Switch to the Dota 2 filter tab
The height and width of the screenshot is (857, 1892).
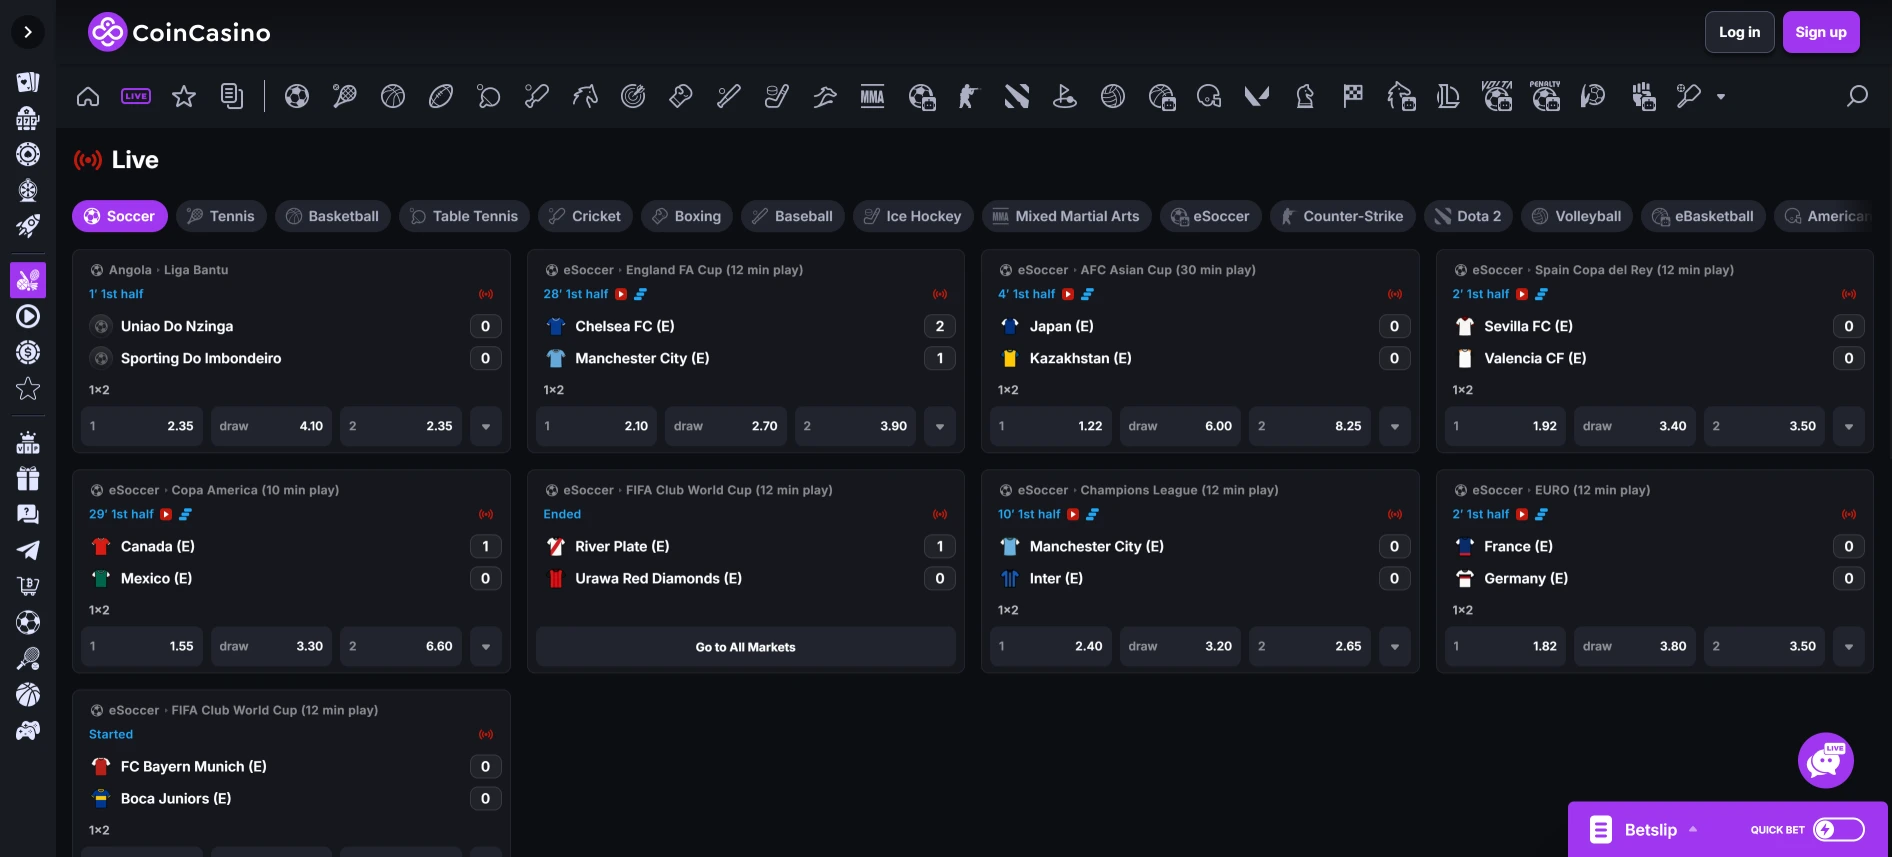pos(1468,216)
